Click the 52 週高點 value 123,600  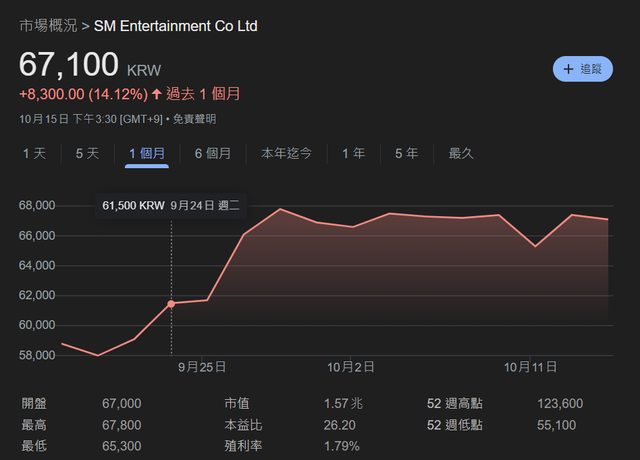pyautogui.click(x=560, y=404)
